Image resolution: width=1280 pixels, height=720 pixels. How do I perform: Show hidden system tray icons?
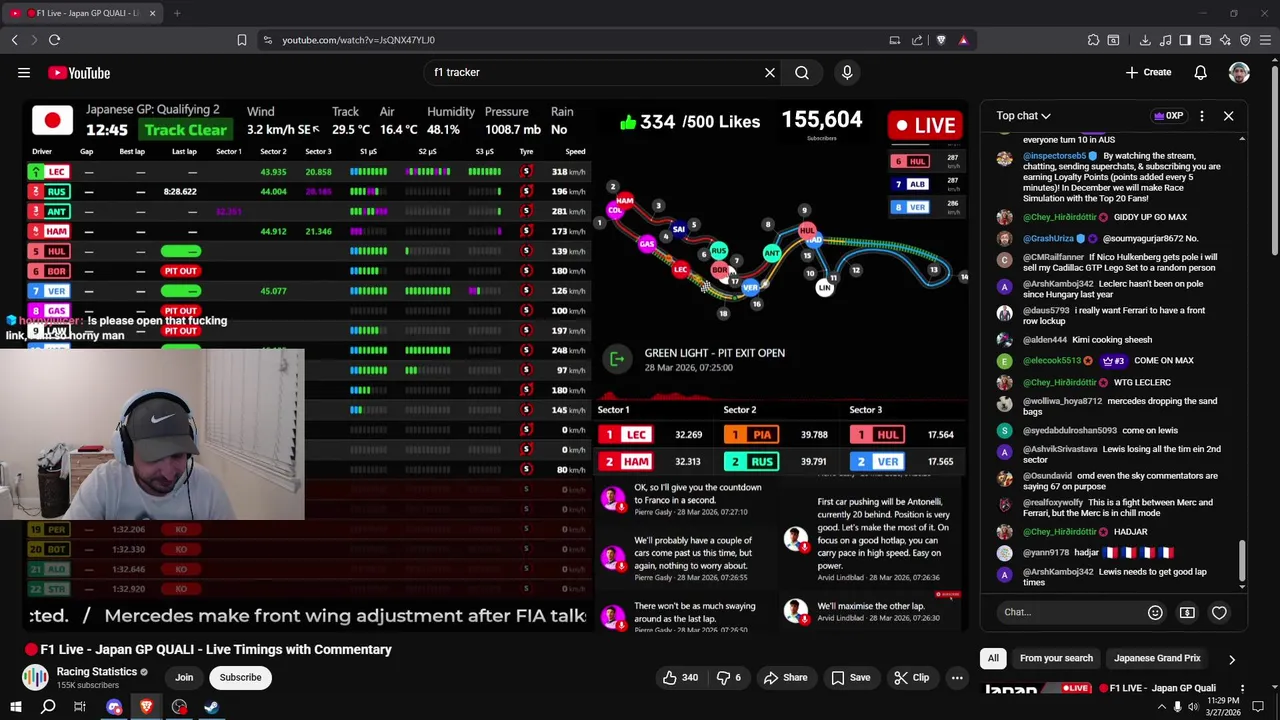1161,707
